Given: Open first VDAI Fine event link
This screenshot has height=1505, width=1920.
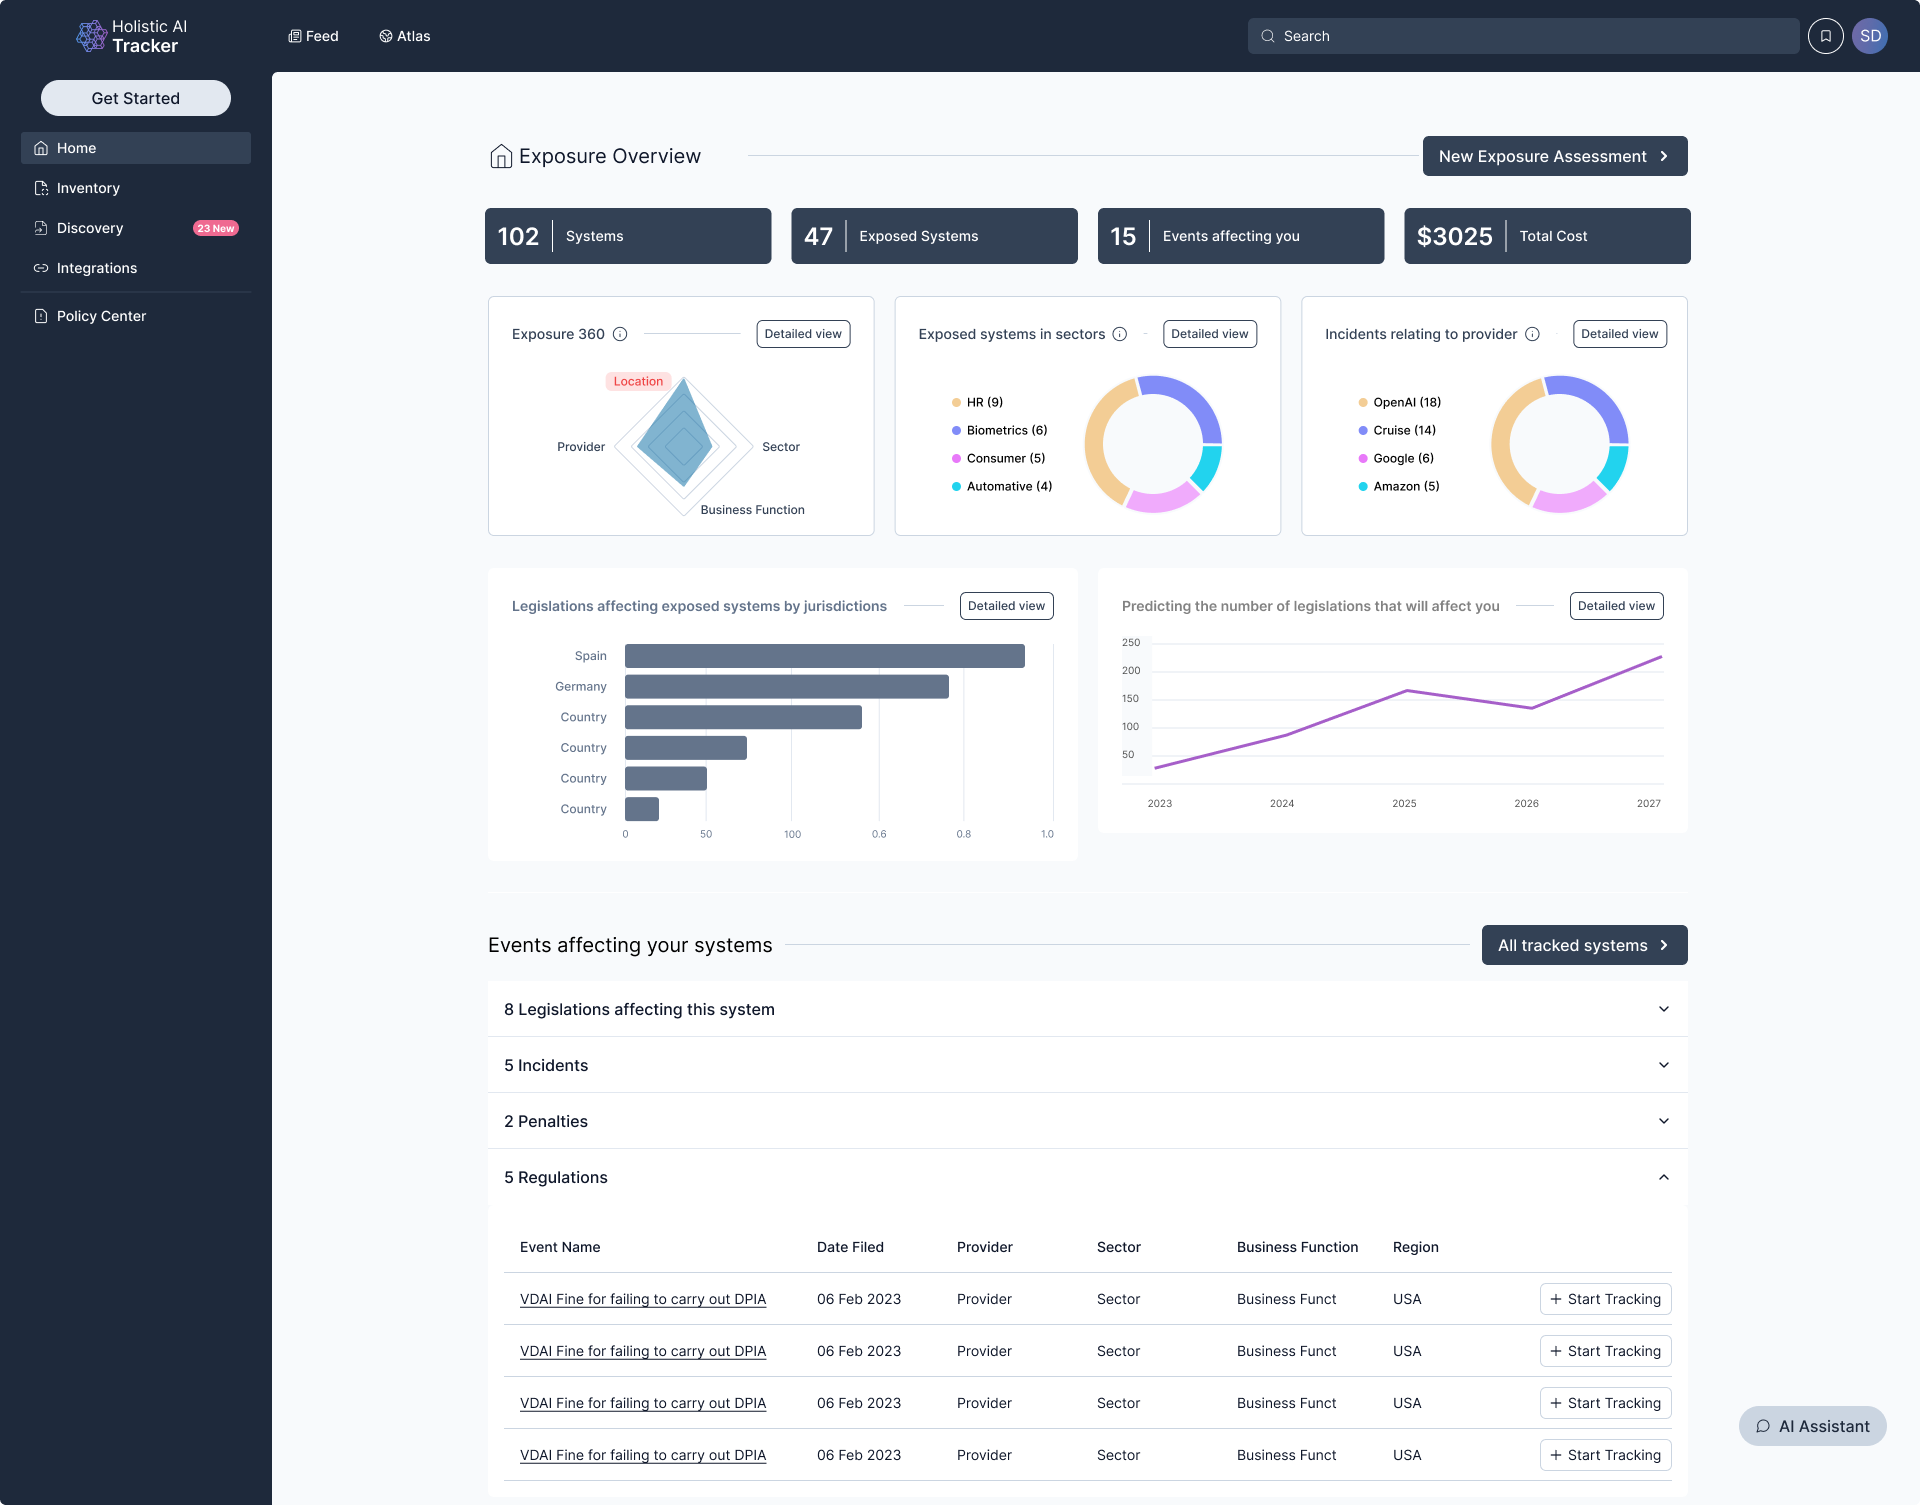Looking at the screenshot, I should (642, 1299).
